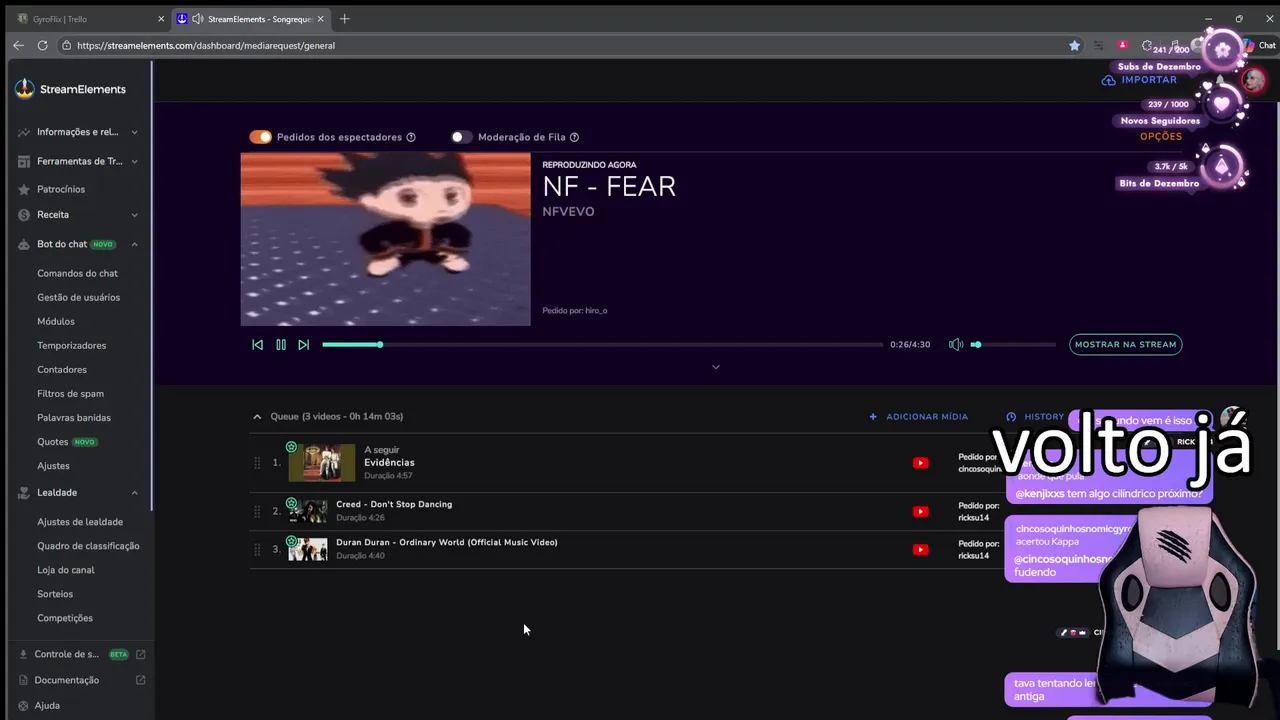
Task: Click the Ajuda sidebar icon
Action: (23, 705)
